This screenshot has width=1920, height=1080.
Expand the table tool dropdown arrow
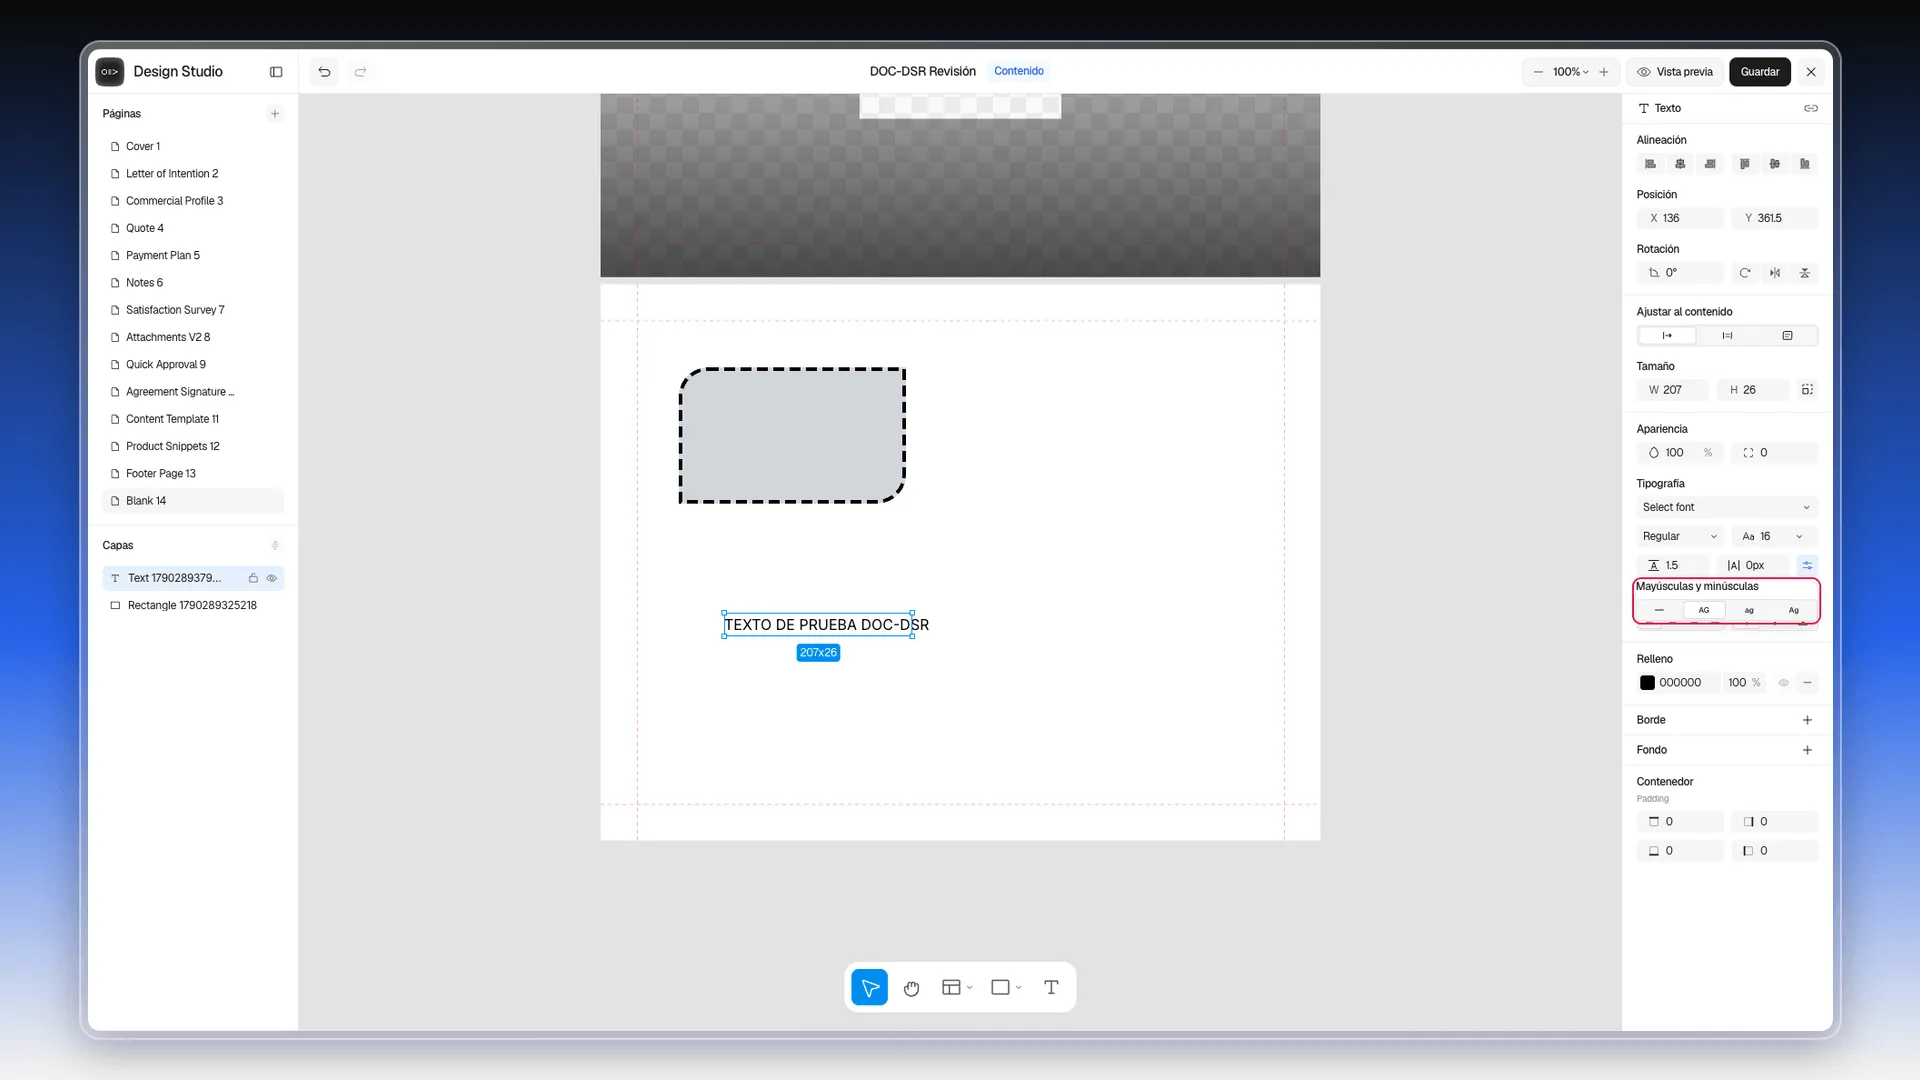pyautogui.click(x=970, y=988)
